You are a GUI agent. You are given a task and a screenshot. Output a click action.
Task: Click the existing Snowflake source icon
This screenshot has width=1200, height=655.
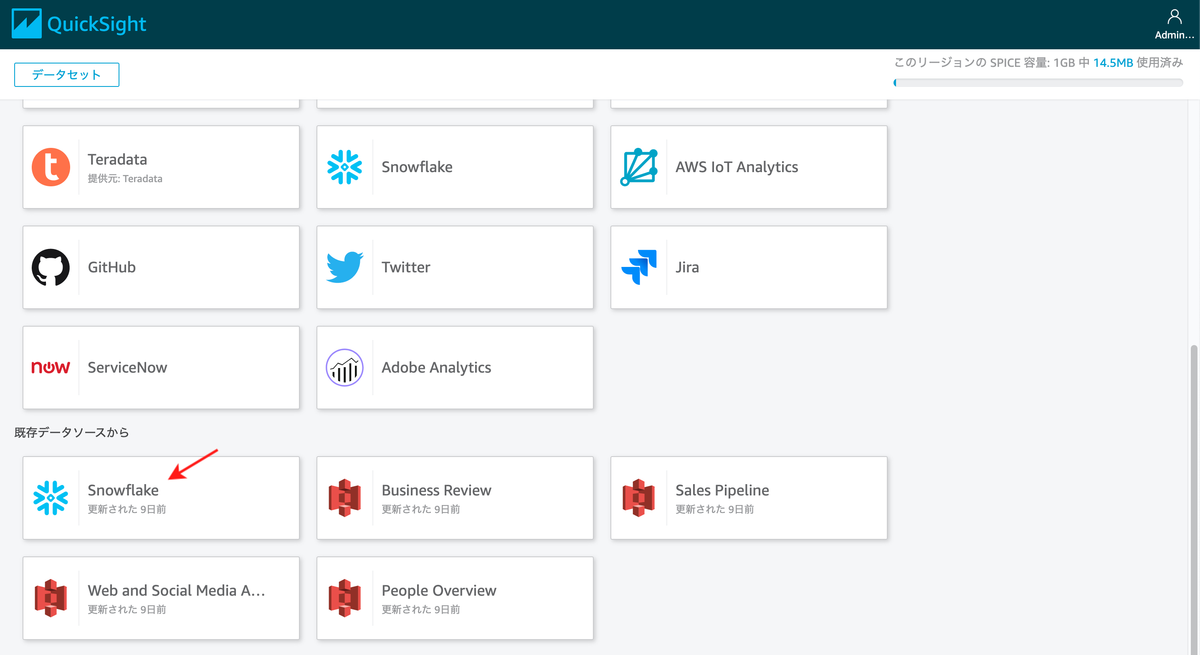[51, 498]
